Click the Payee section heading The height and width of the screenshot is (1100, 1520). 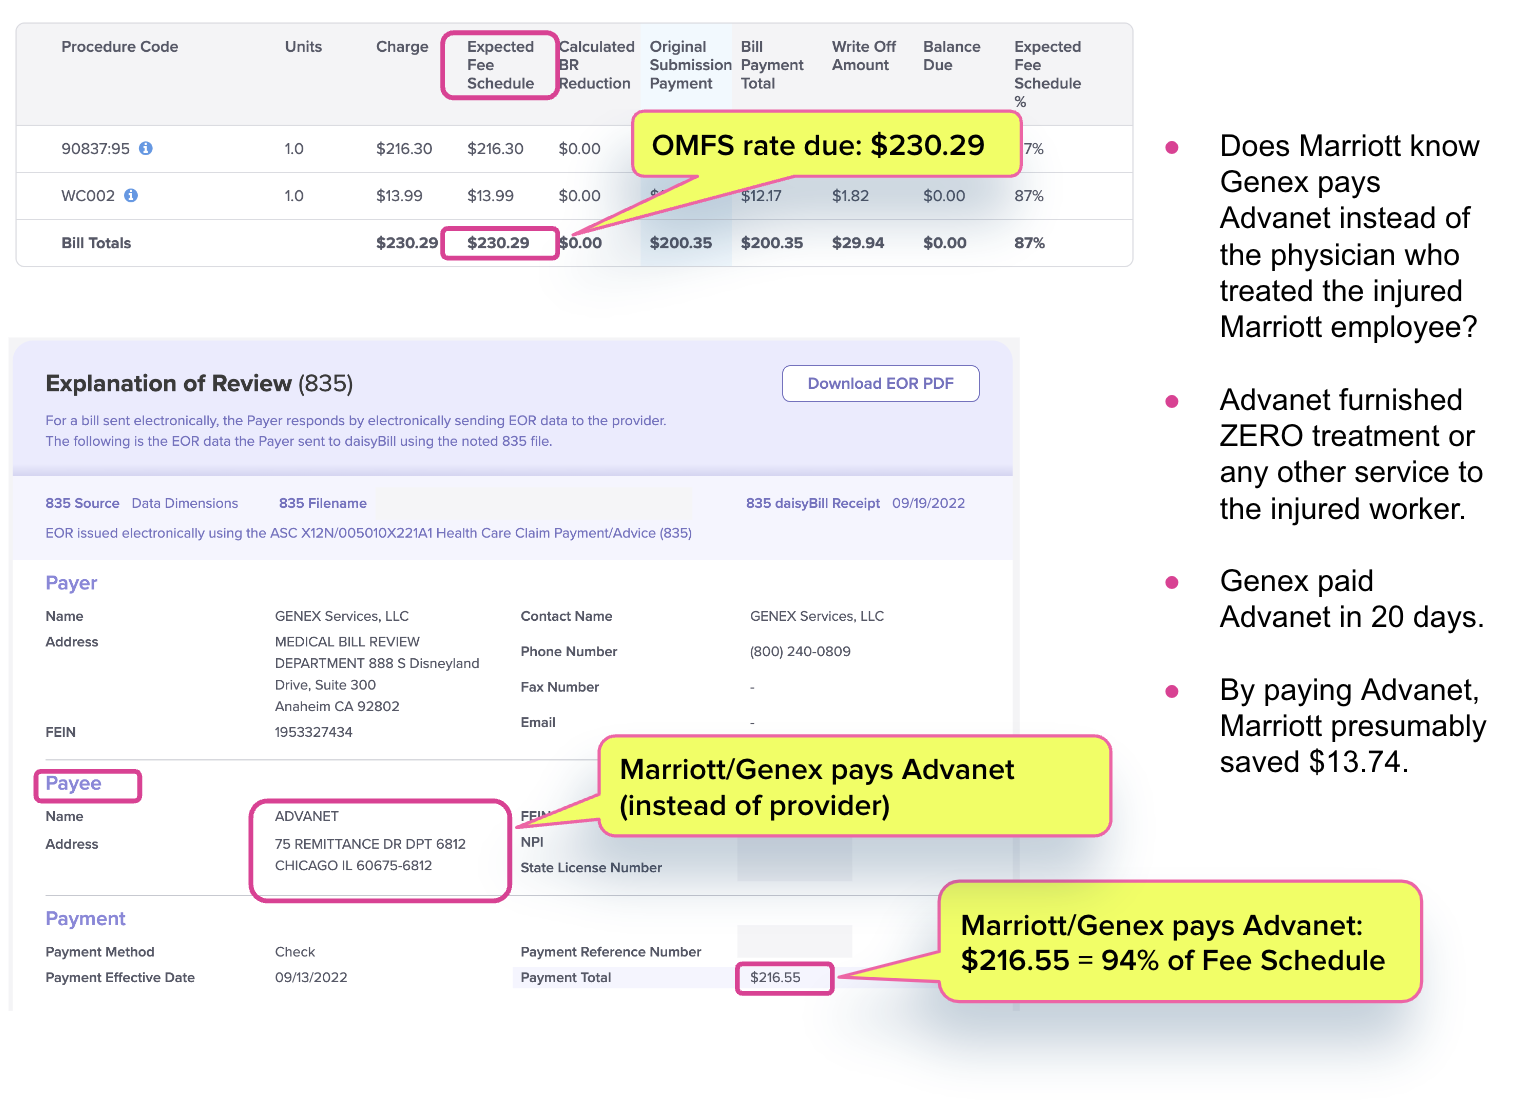[73, 783]
